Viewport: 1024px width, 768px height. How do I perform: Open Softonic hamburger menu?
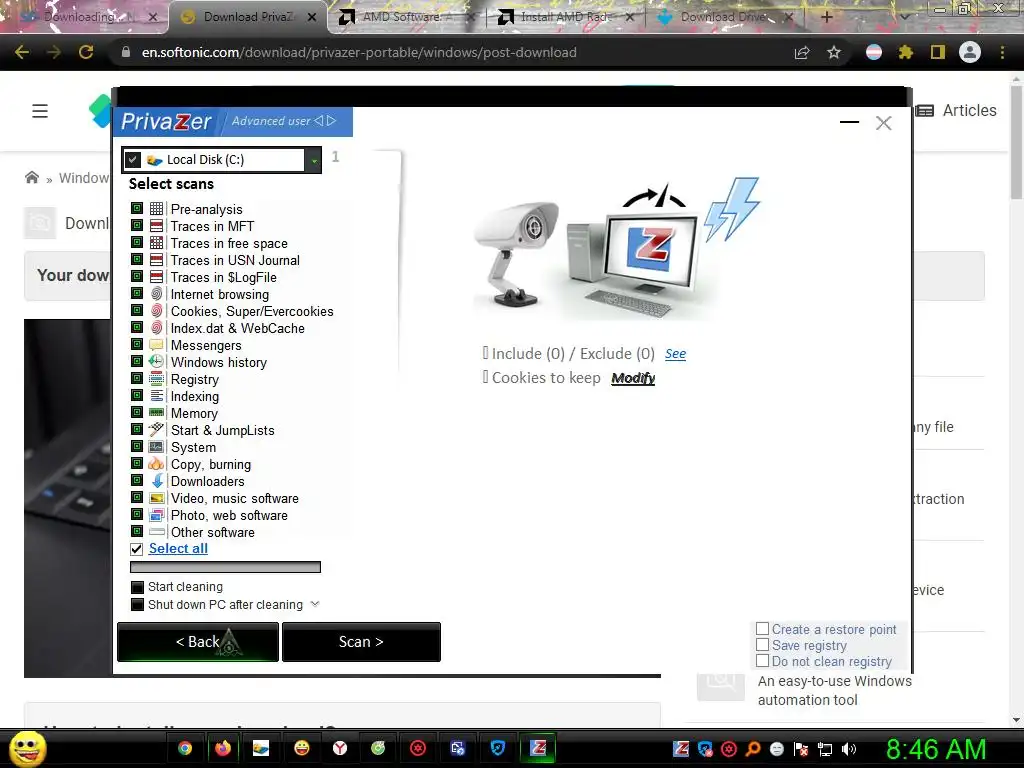pos(40,111)
